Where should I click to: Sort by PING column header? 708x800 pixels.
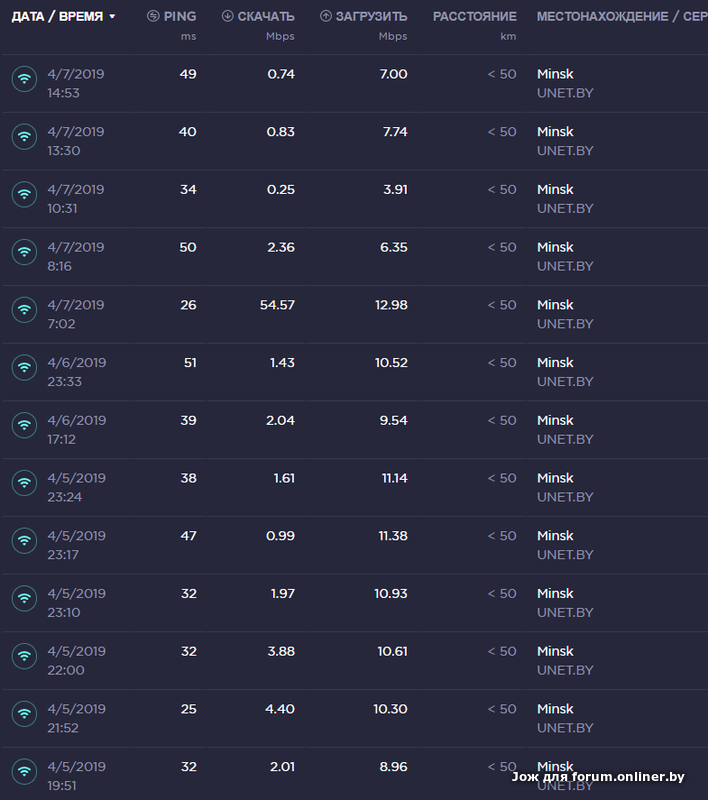(x=171, y=17)
